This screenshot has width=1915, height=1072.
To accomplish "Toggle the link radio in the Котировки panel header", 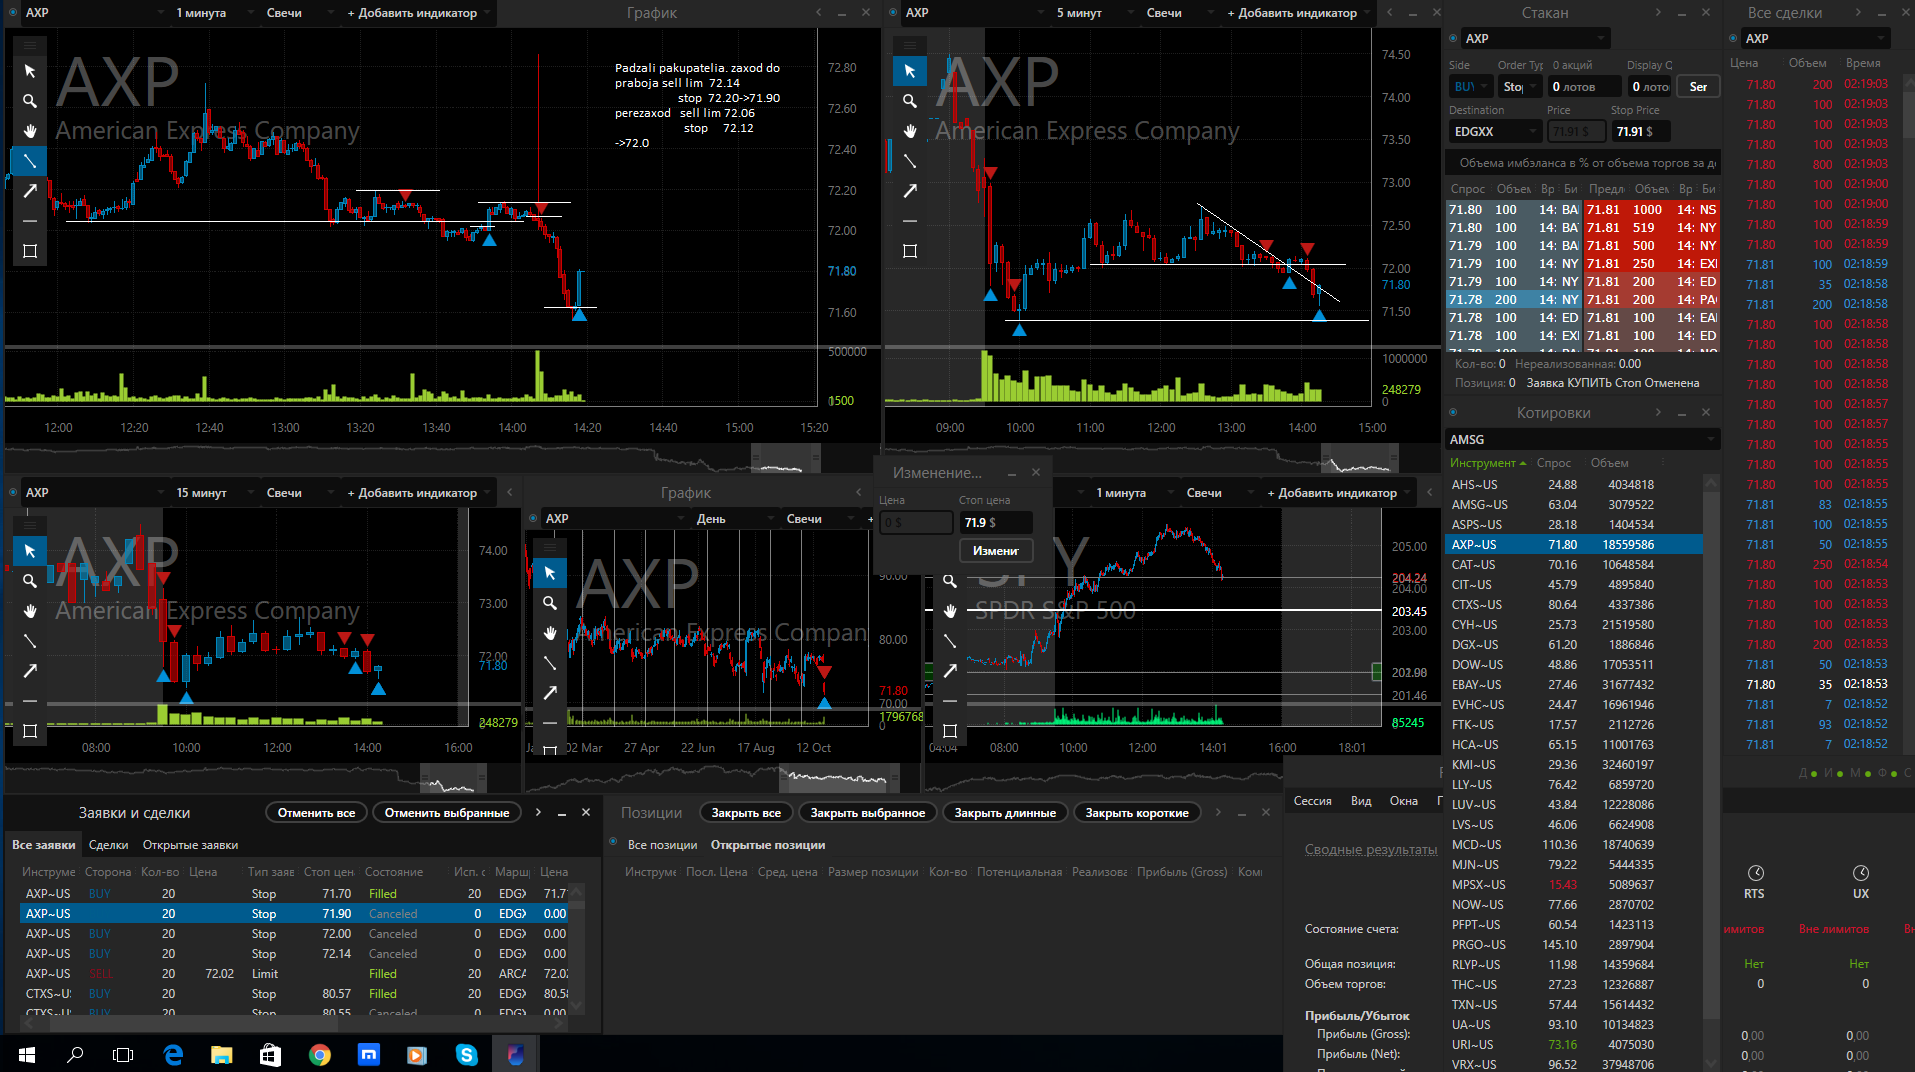I will [1453, 412].
